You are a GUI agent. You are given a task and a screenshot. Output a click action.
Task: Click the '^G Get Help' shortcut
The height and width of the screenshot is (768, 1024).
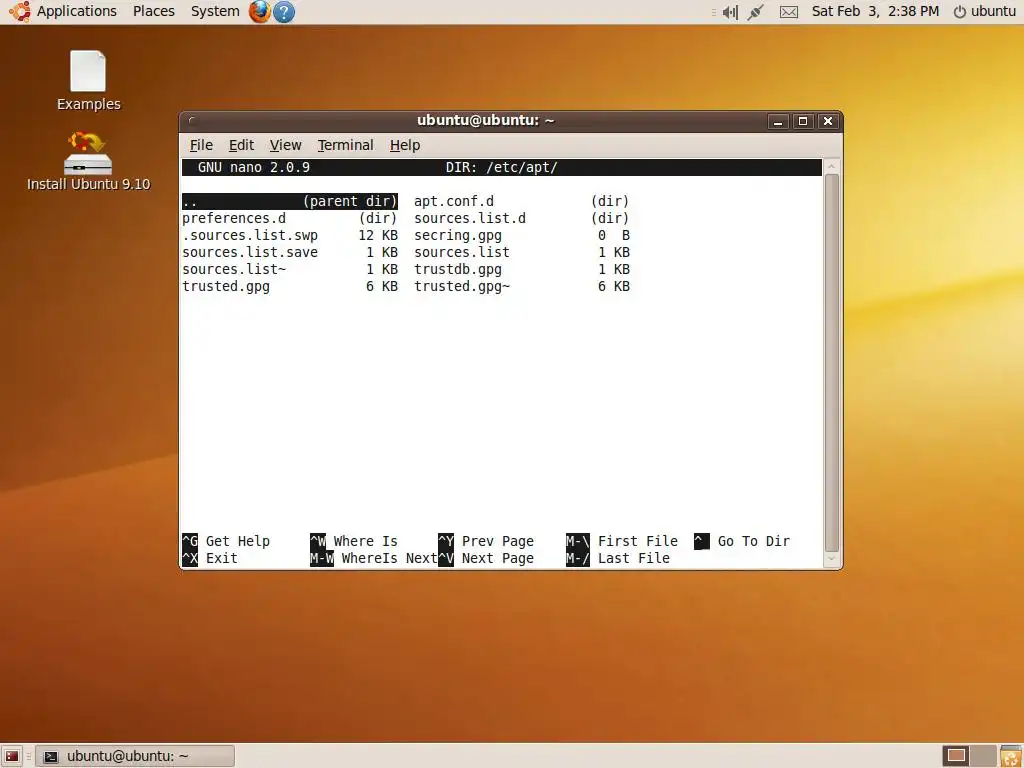pyautogui.click(x=226, y=541)
